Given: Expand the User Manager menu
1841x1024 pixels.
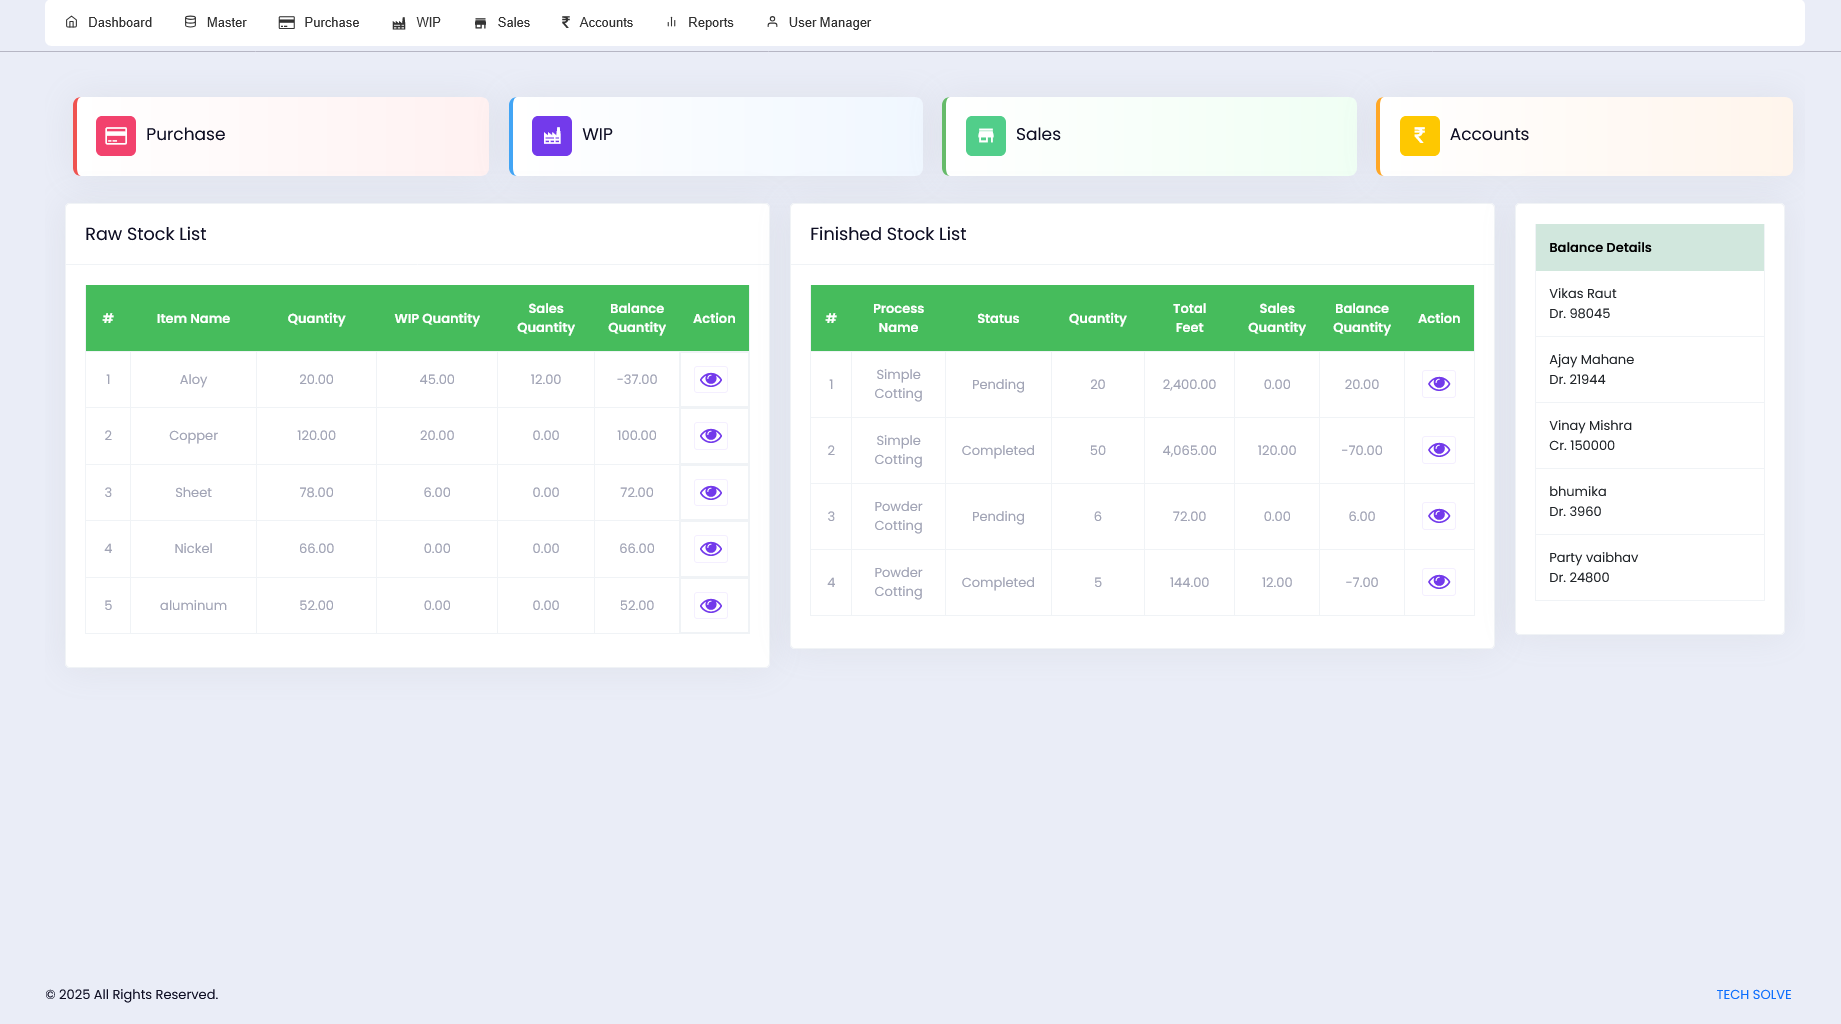Looking at the screenshot, I should 819,22.
